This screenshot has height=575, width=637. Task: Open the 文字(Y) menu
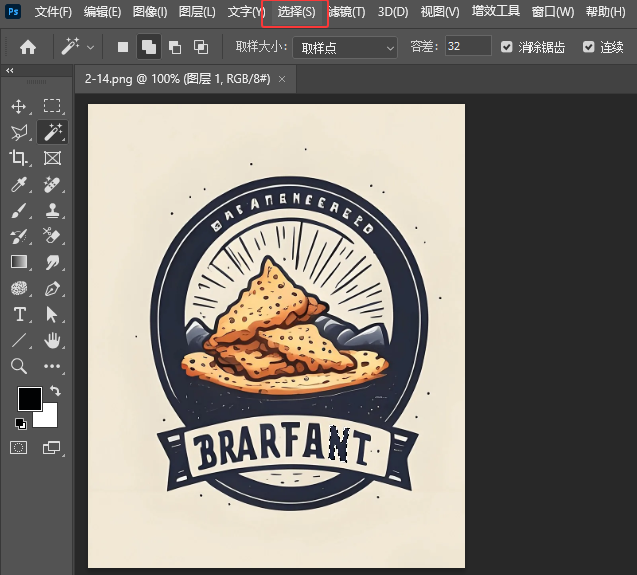246,12
